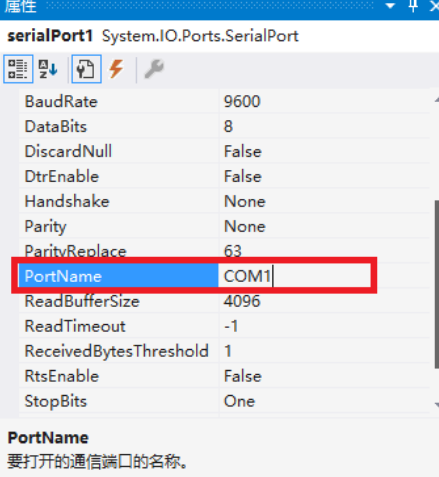Show the Properties page icon

pos(86,69)
